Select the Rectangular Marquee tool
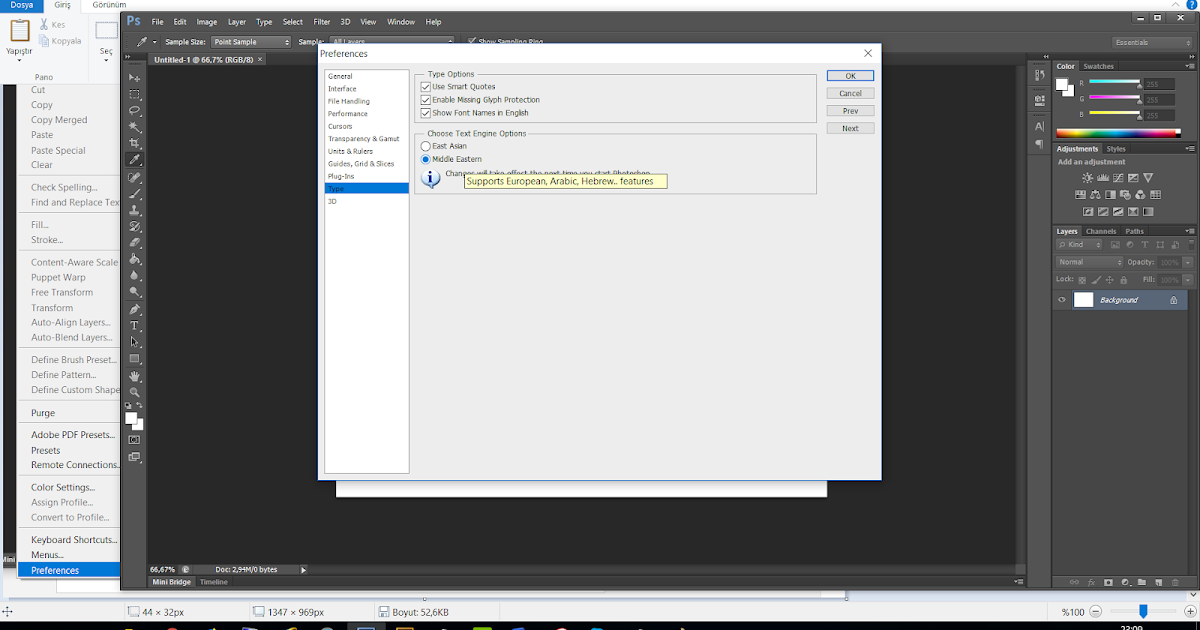The height and width of the screenshot is (630, 1200). point(134,94)
